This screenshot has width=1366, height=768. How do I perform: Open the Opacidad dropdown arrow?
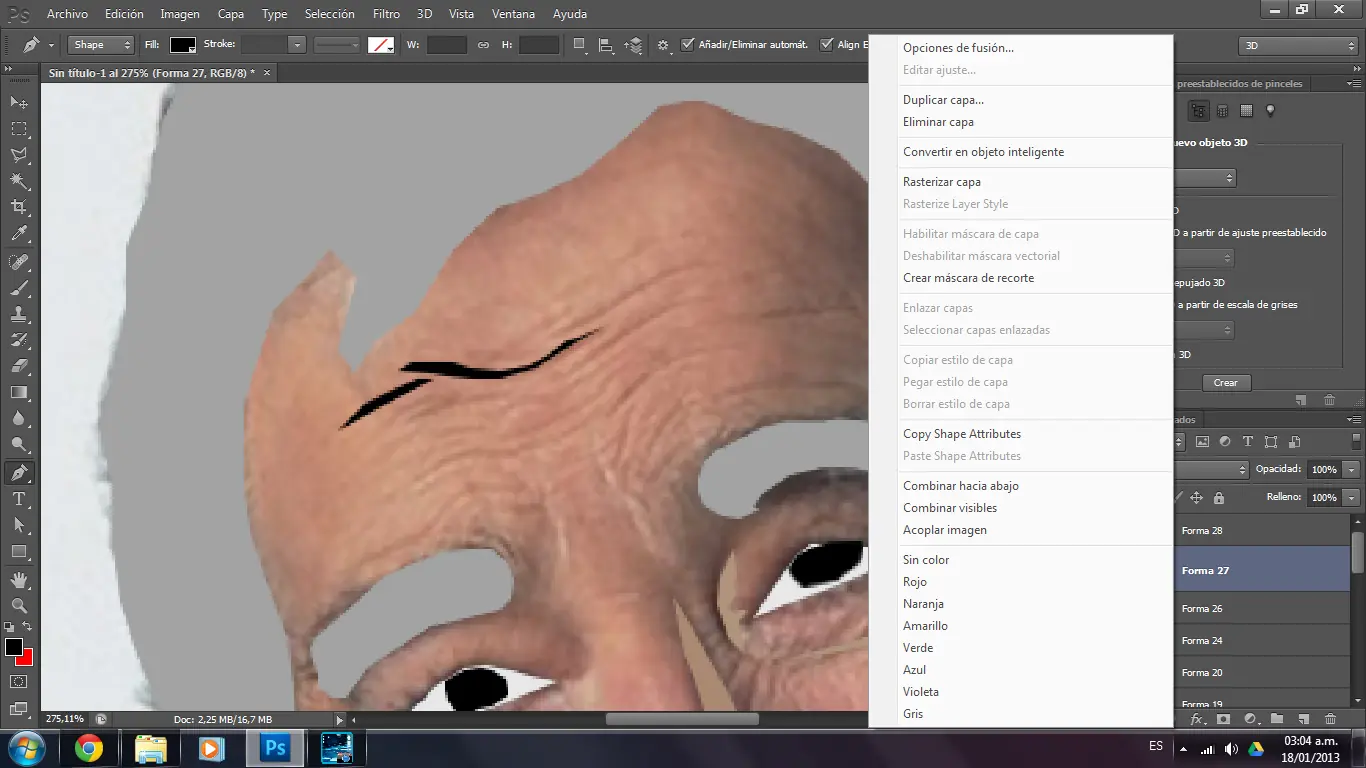point(1352,469)
